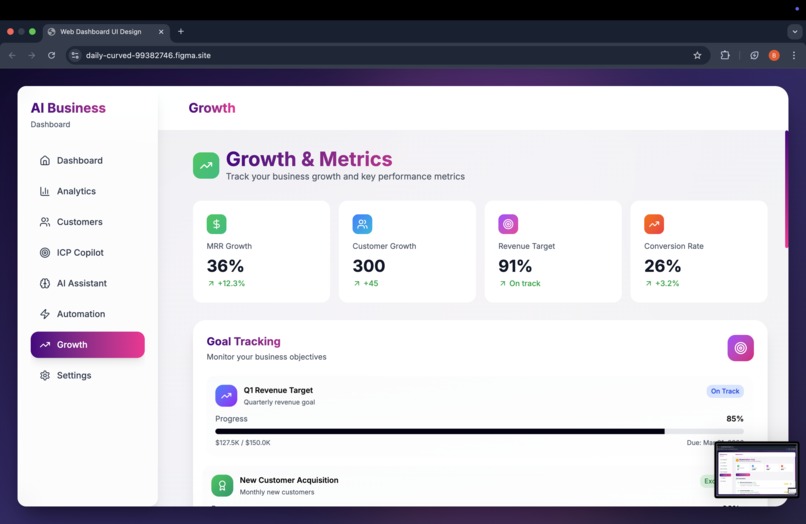
Task: Click the green dollar MRR Growth icon
Action: point(216,224)
